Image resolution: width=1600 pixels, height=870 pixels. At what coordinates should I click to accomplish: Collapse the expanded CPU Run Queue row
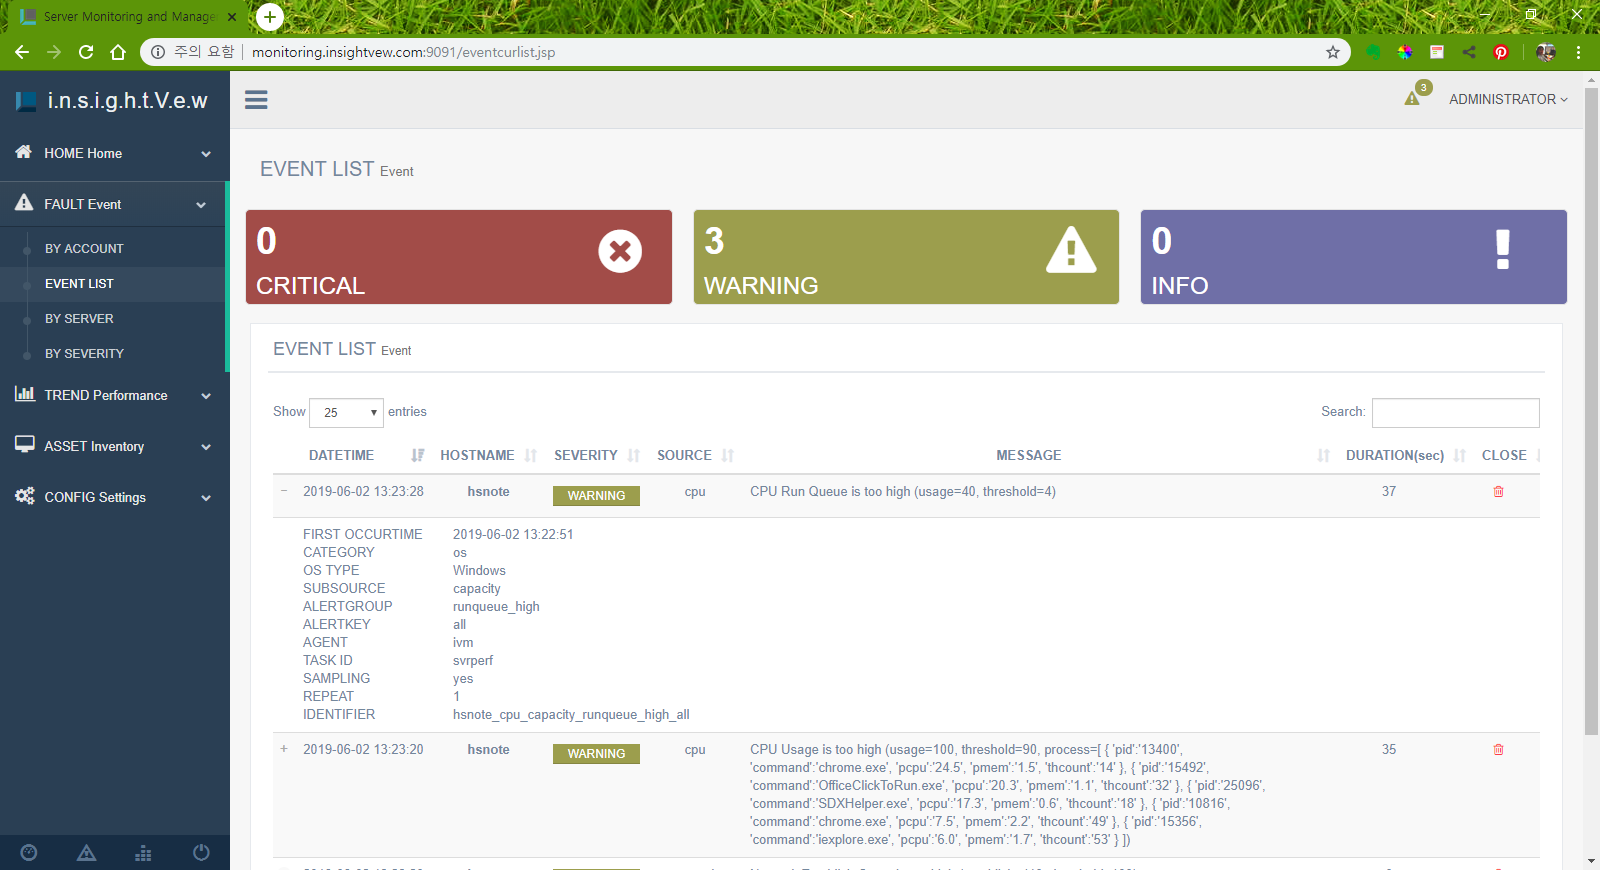tap(284, 491)
